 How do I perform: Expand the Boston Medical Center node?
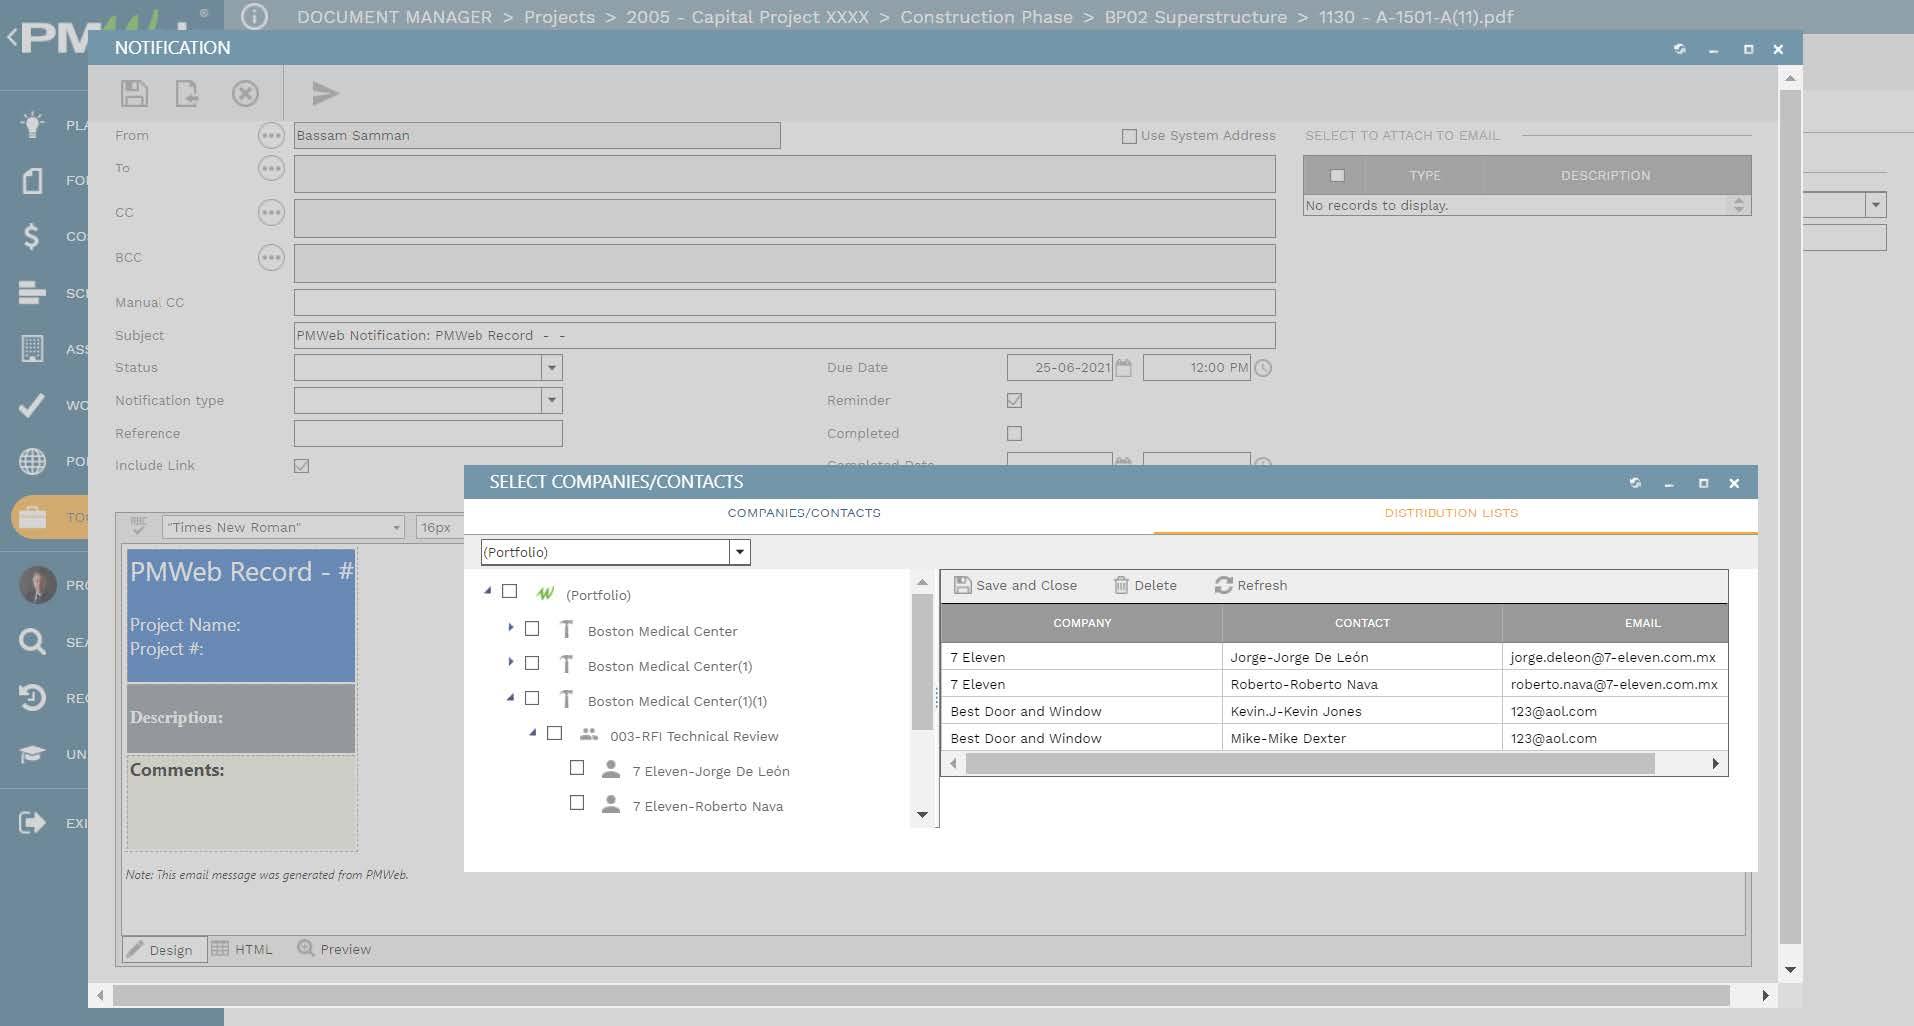click(x=510, y=628)
